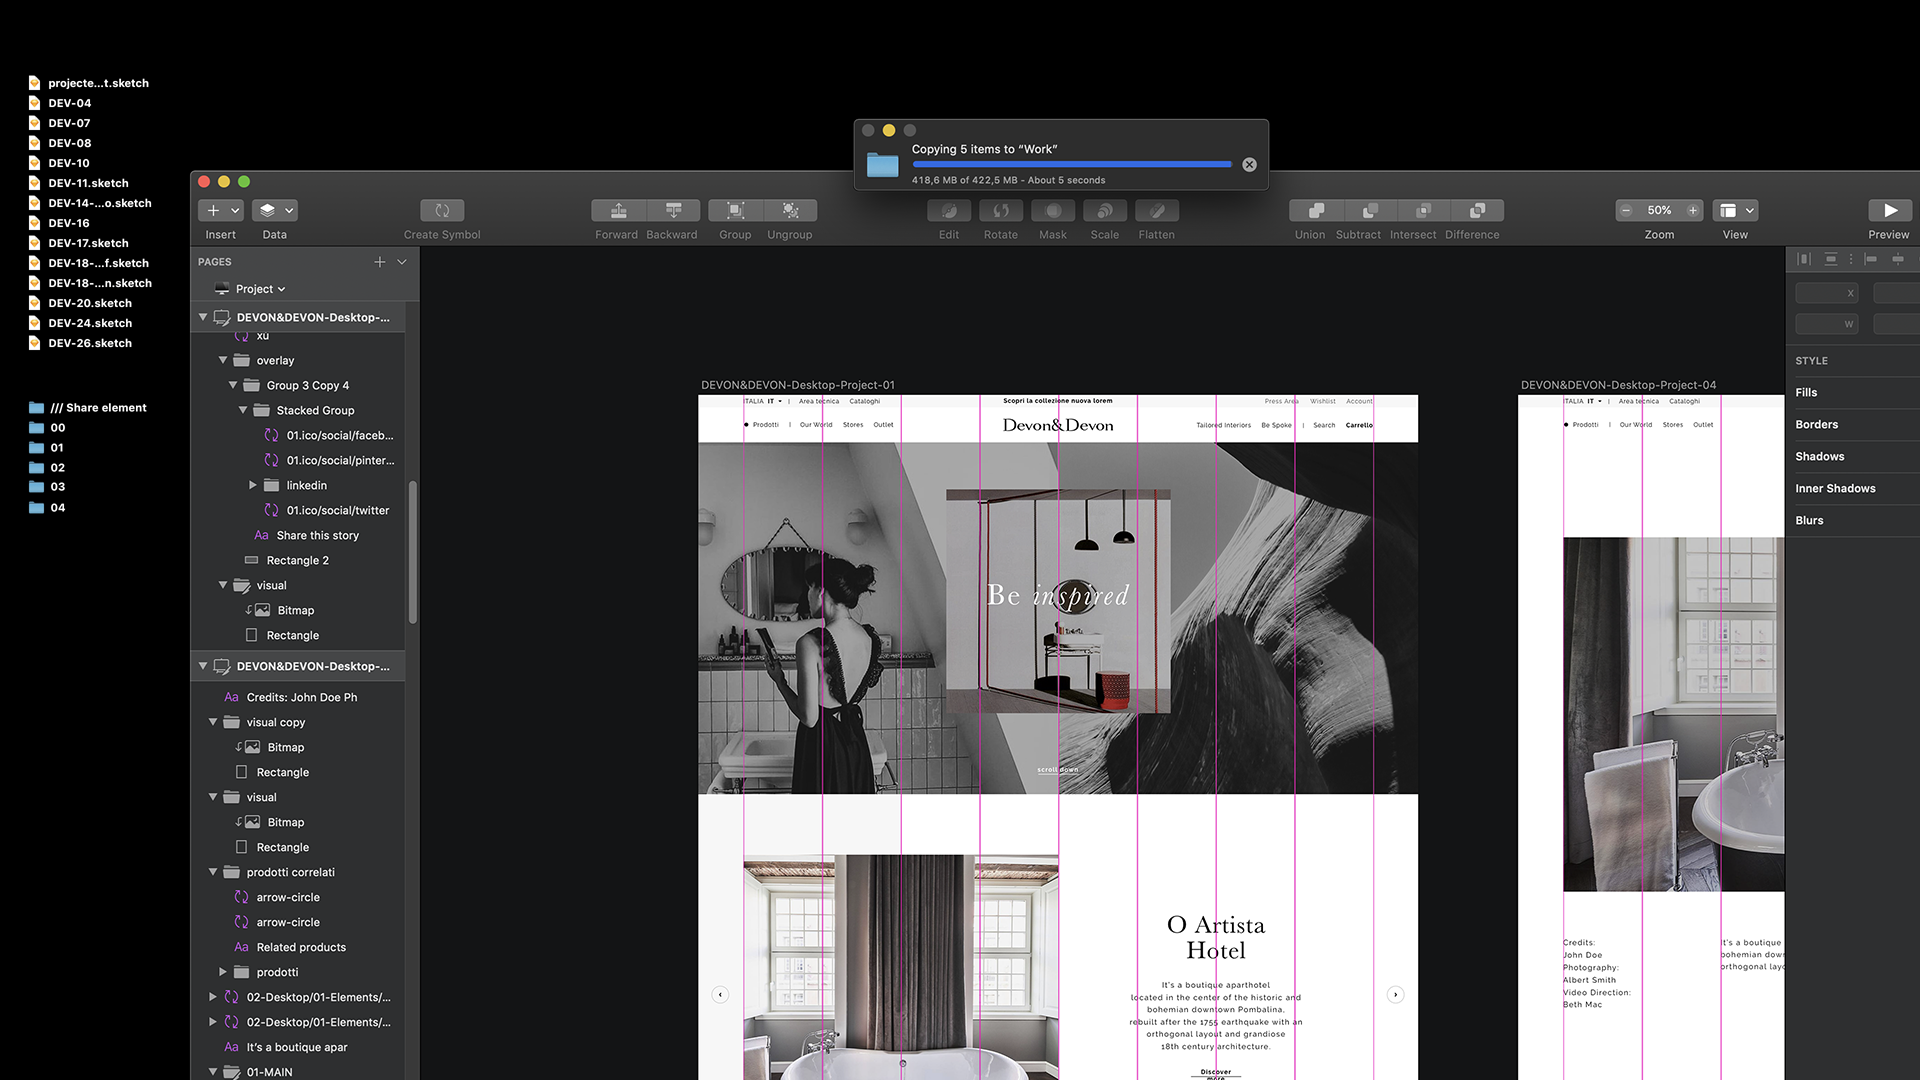This screenshot has height=1080, width=1920.
Task: Click the Scale toolbar icon
Action: [x=1105, y=210]
